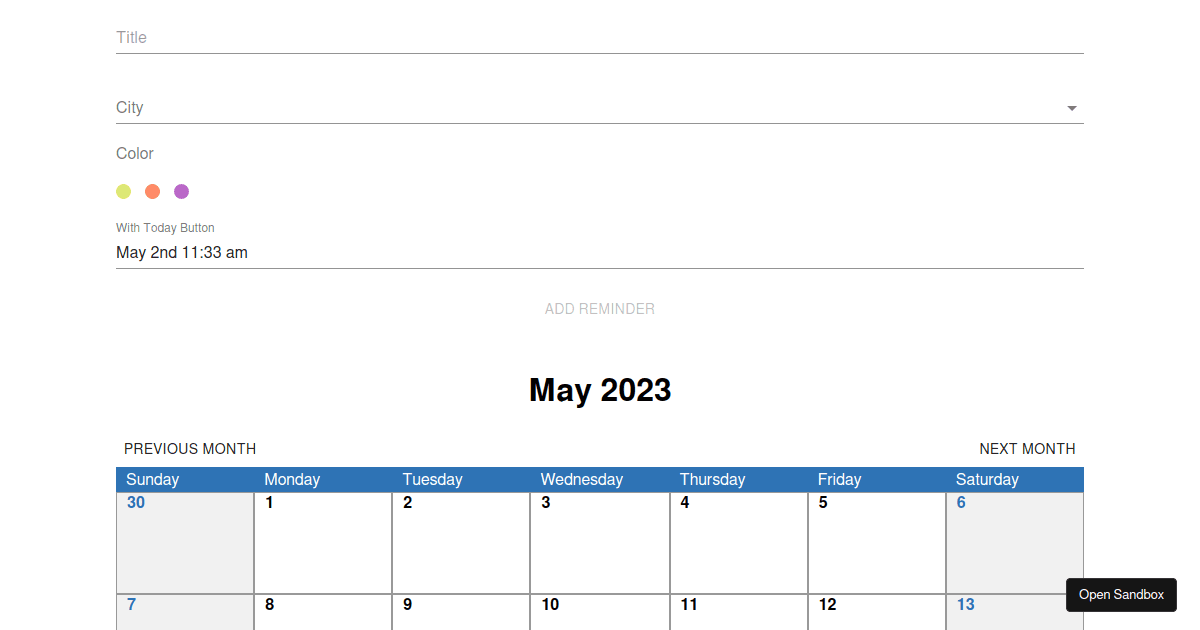Screen dimensions: 1200x630
Task: Click the With Today Button label
Action: point(164,228)
